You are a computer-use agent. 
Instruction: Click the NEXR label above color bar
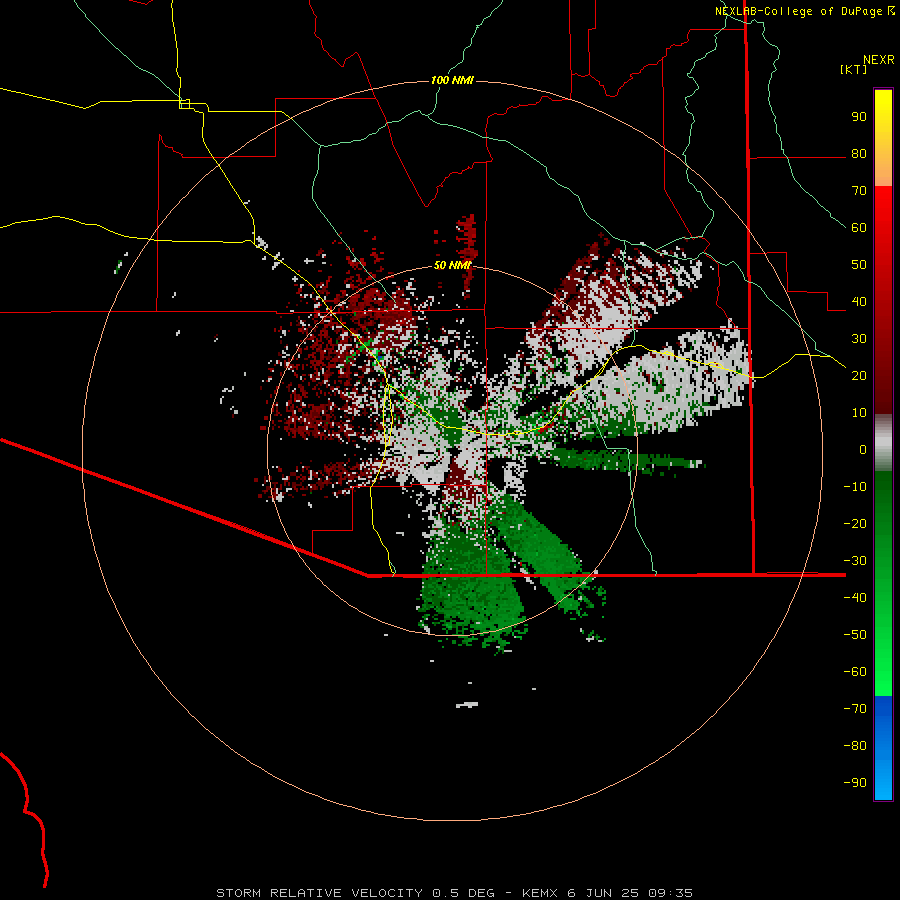pyautogui.click(x=879, y=60)
